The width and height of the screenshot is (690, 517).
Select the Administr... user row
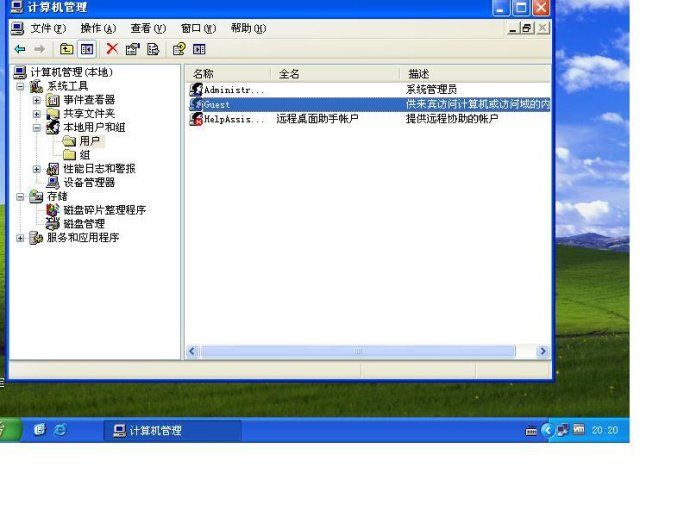click(x=369, y=90)
